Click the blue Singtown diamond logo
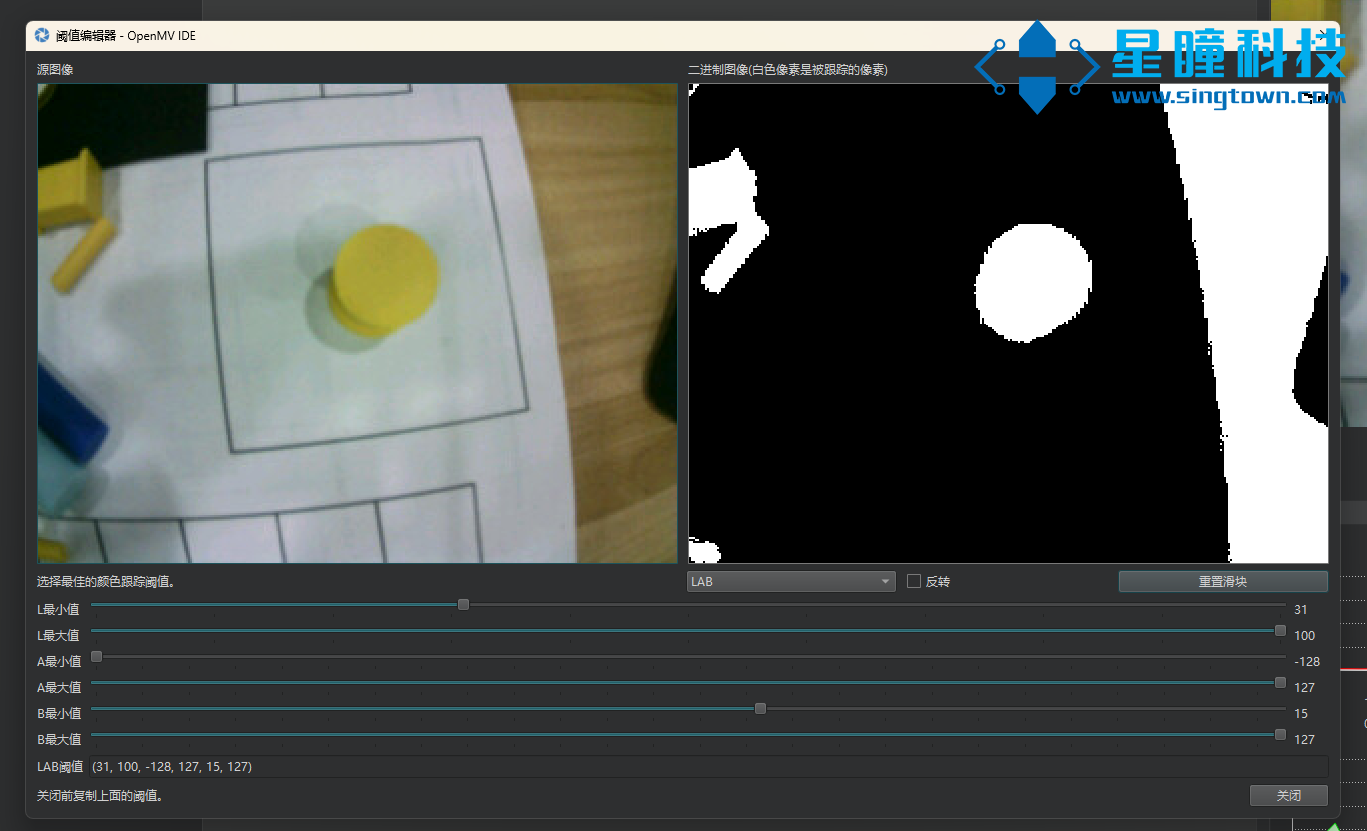The width and height of the screenshot is (1367, 831). (x=1037, y=68)
